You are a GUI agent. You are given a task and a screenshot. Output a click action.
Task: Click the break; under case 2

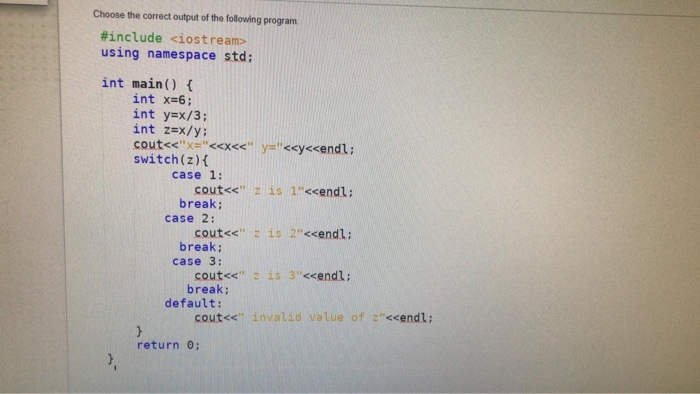pos(201,247)
